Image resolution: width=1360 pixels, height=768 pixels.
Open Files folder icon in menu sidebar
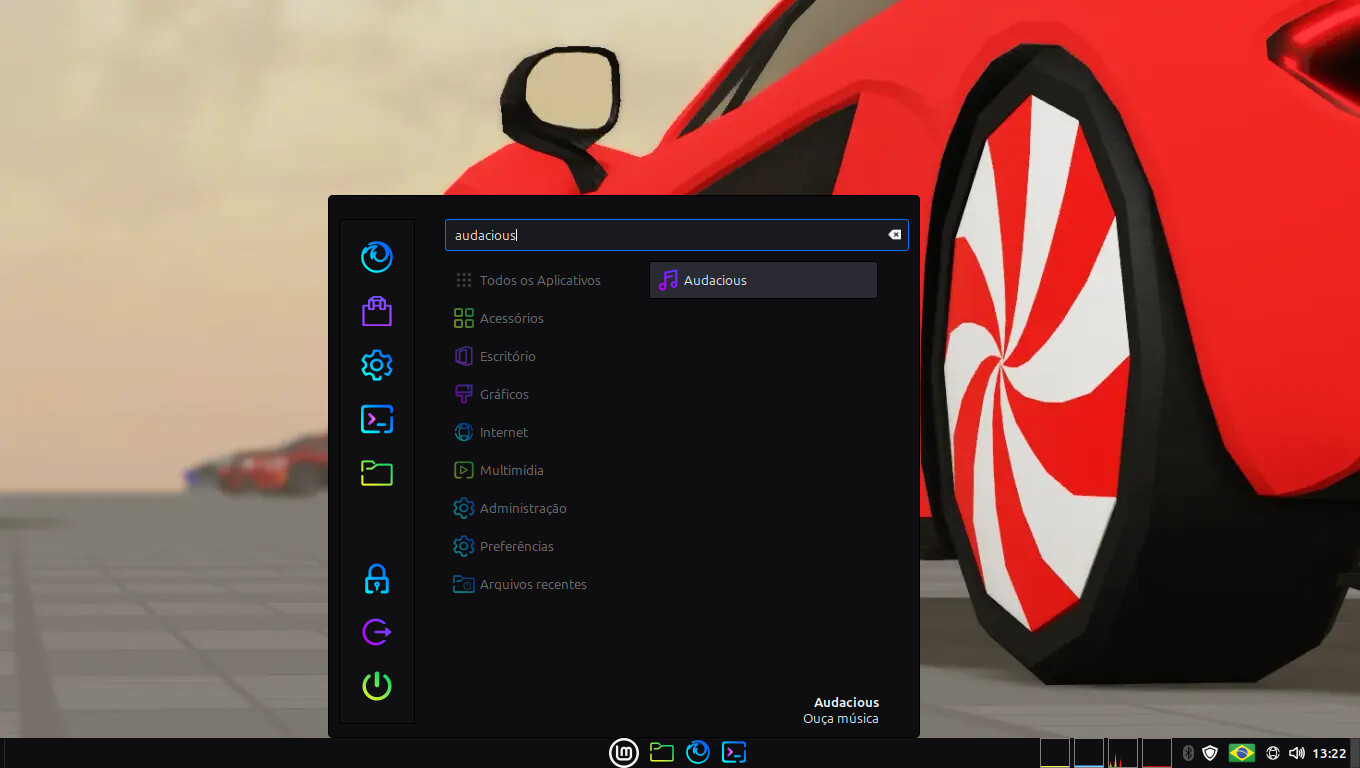(x=377, y=473)
